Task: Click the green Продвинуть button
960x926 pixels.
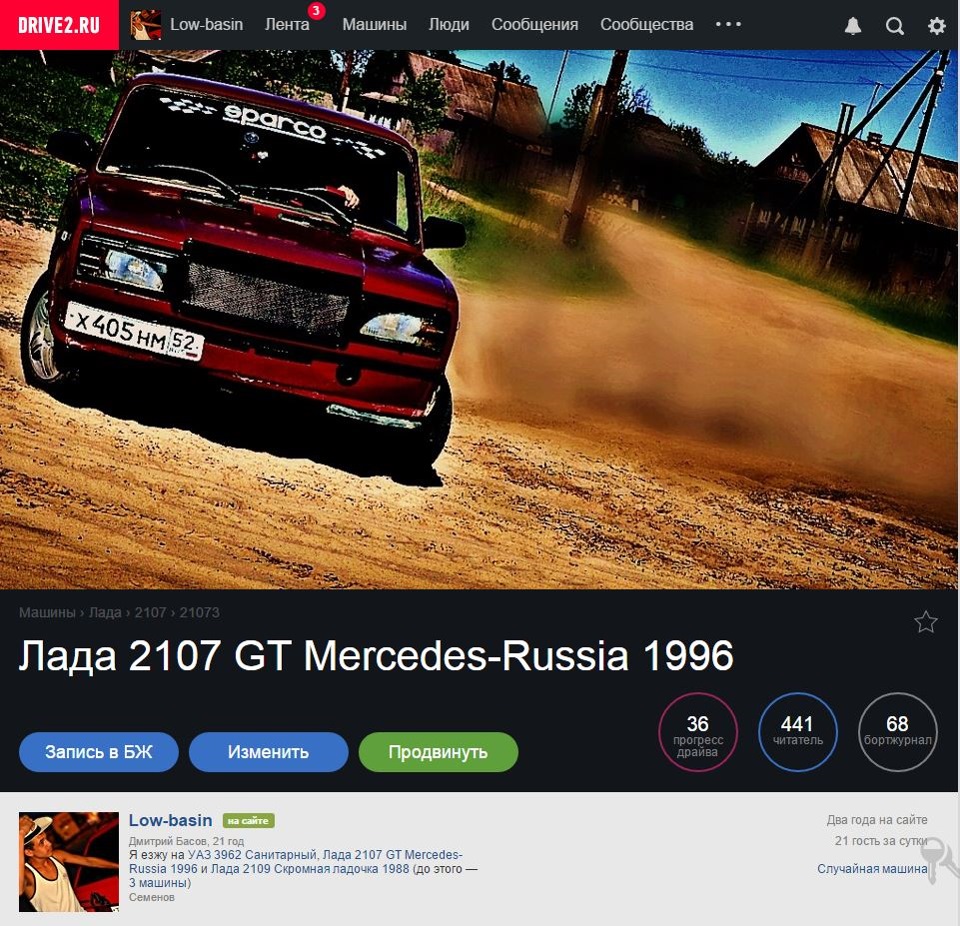Action: tap(438, 751)
